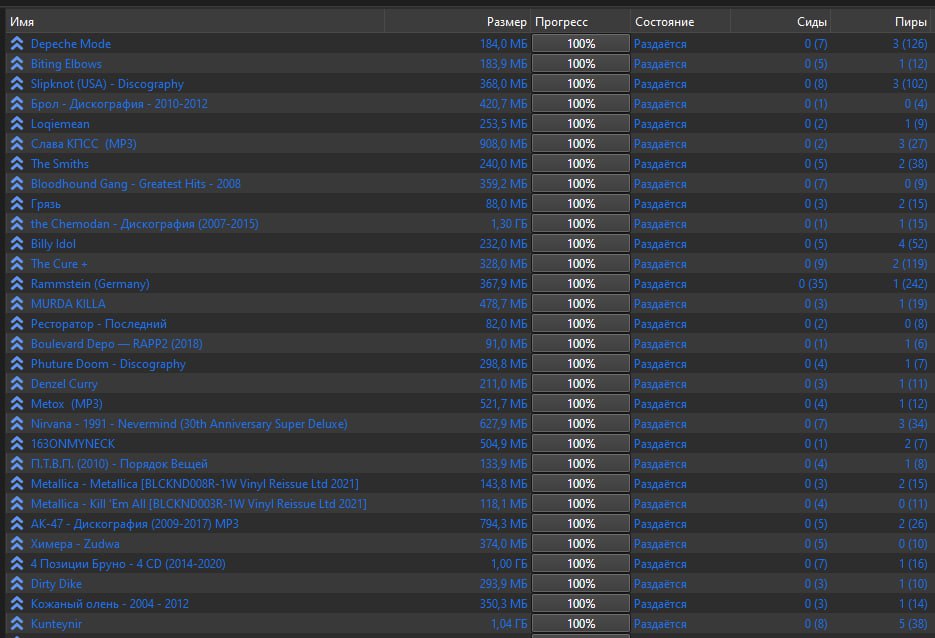Click the seeding icon beside Depeche Mode

[x=17, y=44]
